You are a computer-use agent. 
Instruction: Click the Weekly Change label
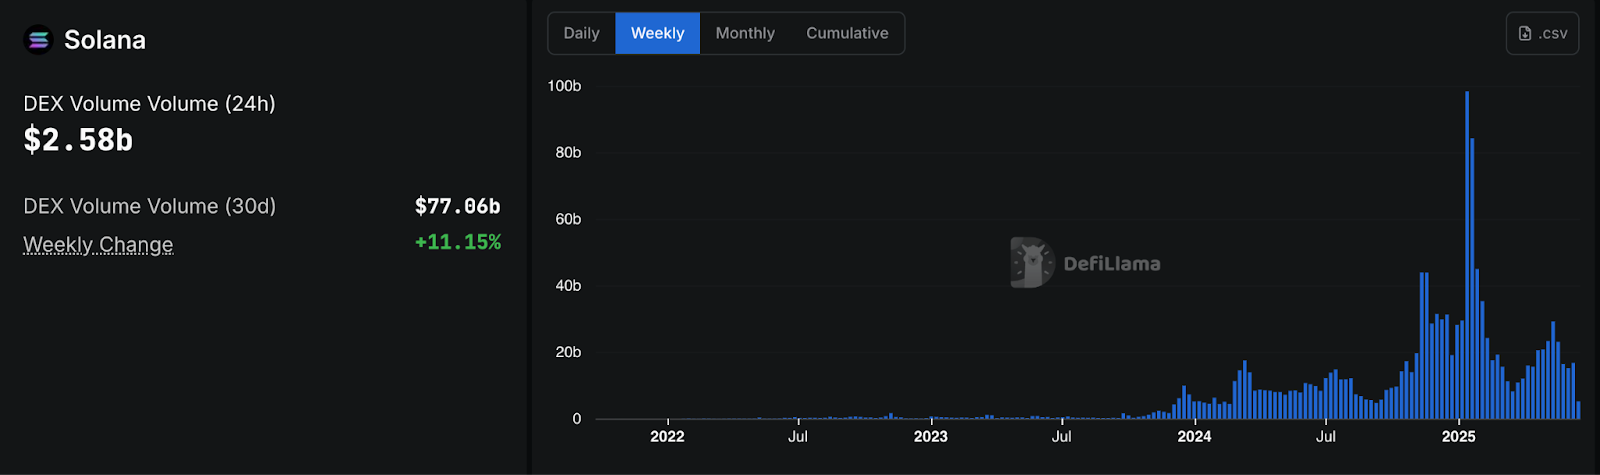pos(98,245)
